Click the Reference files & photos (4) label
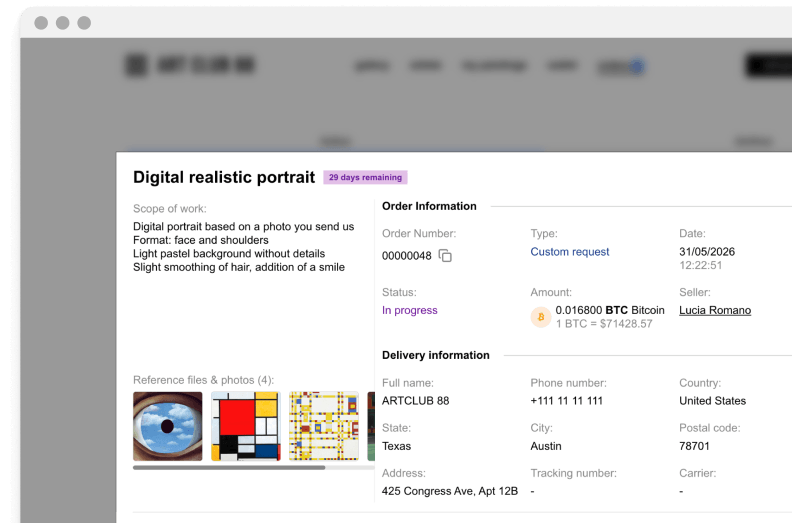 tap(204, 380)
